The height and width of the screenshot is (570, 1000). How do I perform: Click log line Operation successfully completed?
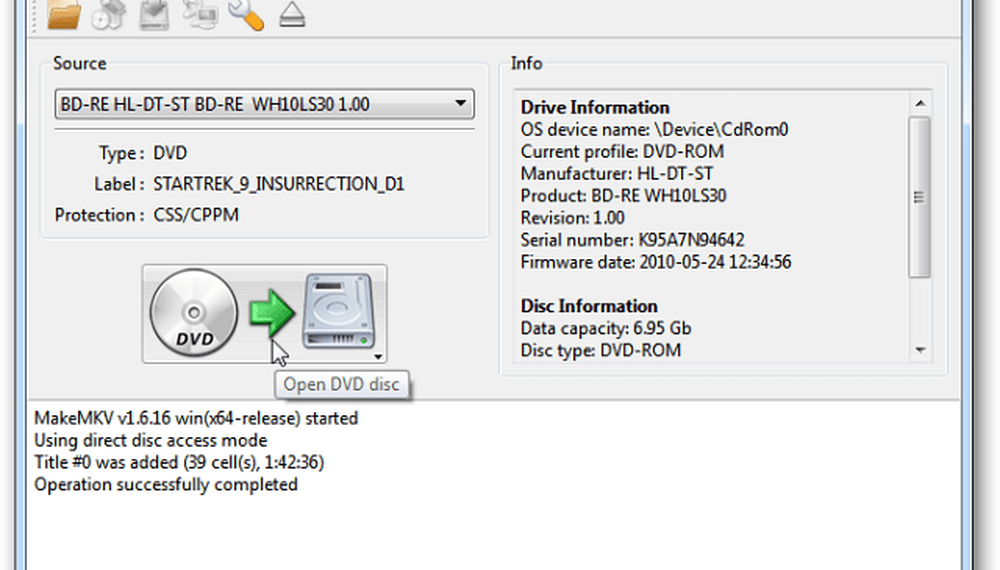[x=166, y=485]
